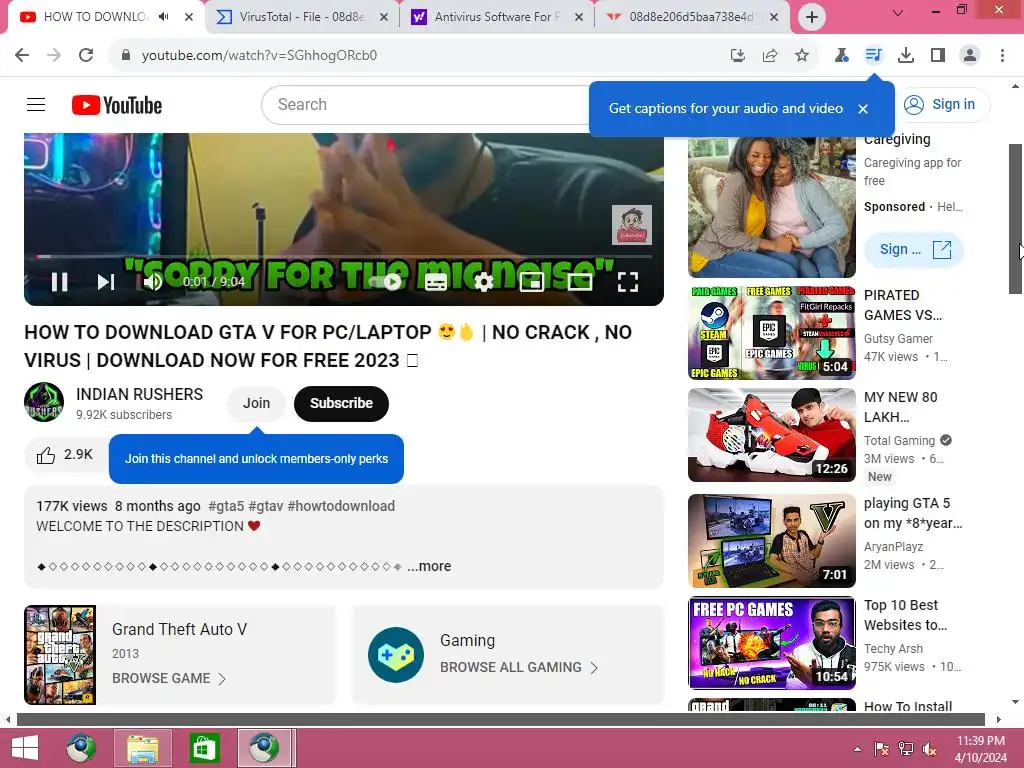
Task: Enter full screen video mode
Action: [628, 282]
